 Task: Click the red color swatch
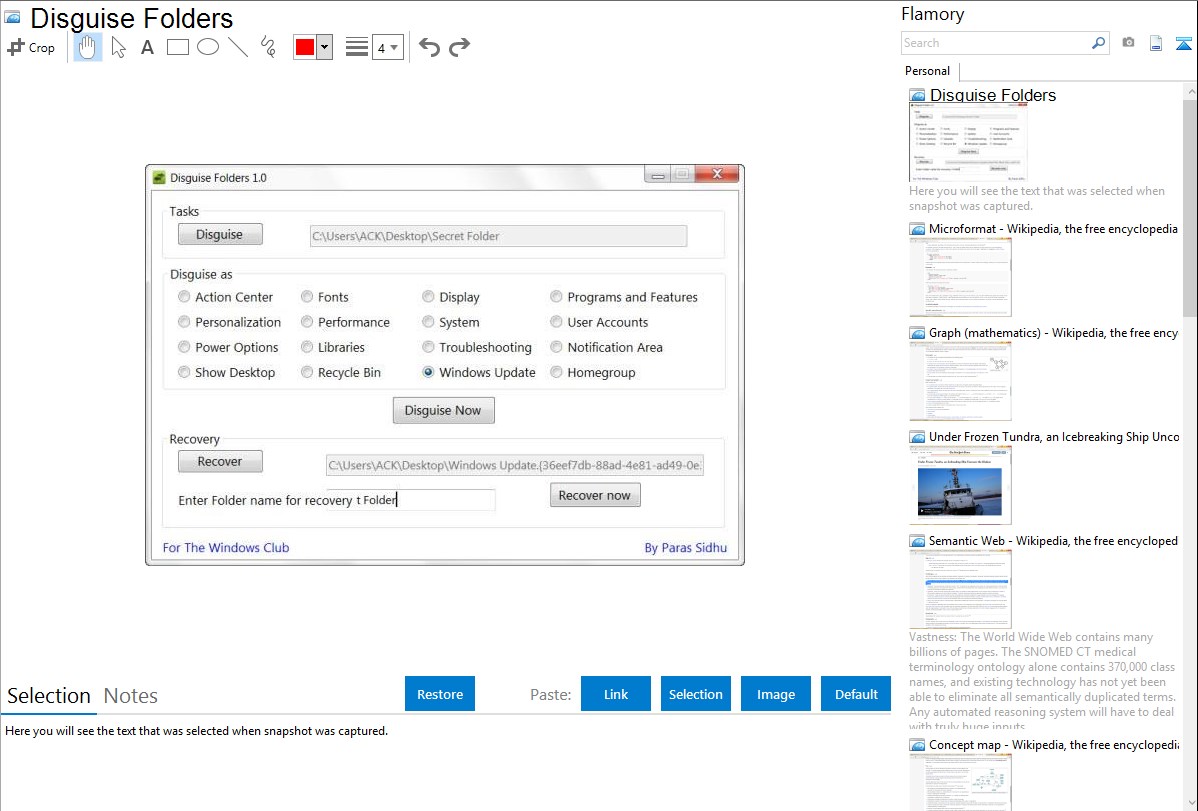click(x=304, y=47)
